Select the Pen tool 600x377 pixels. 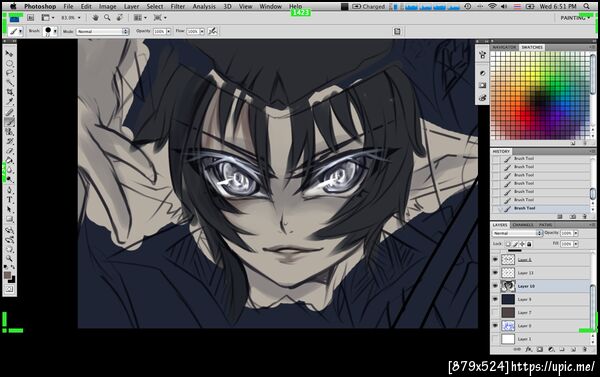[x=9, y=190]
